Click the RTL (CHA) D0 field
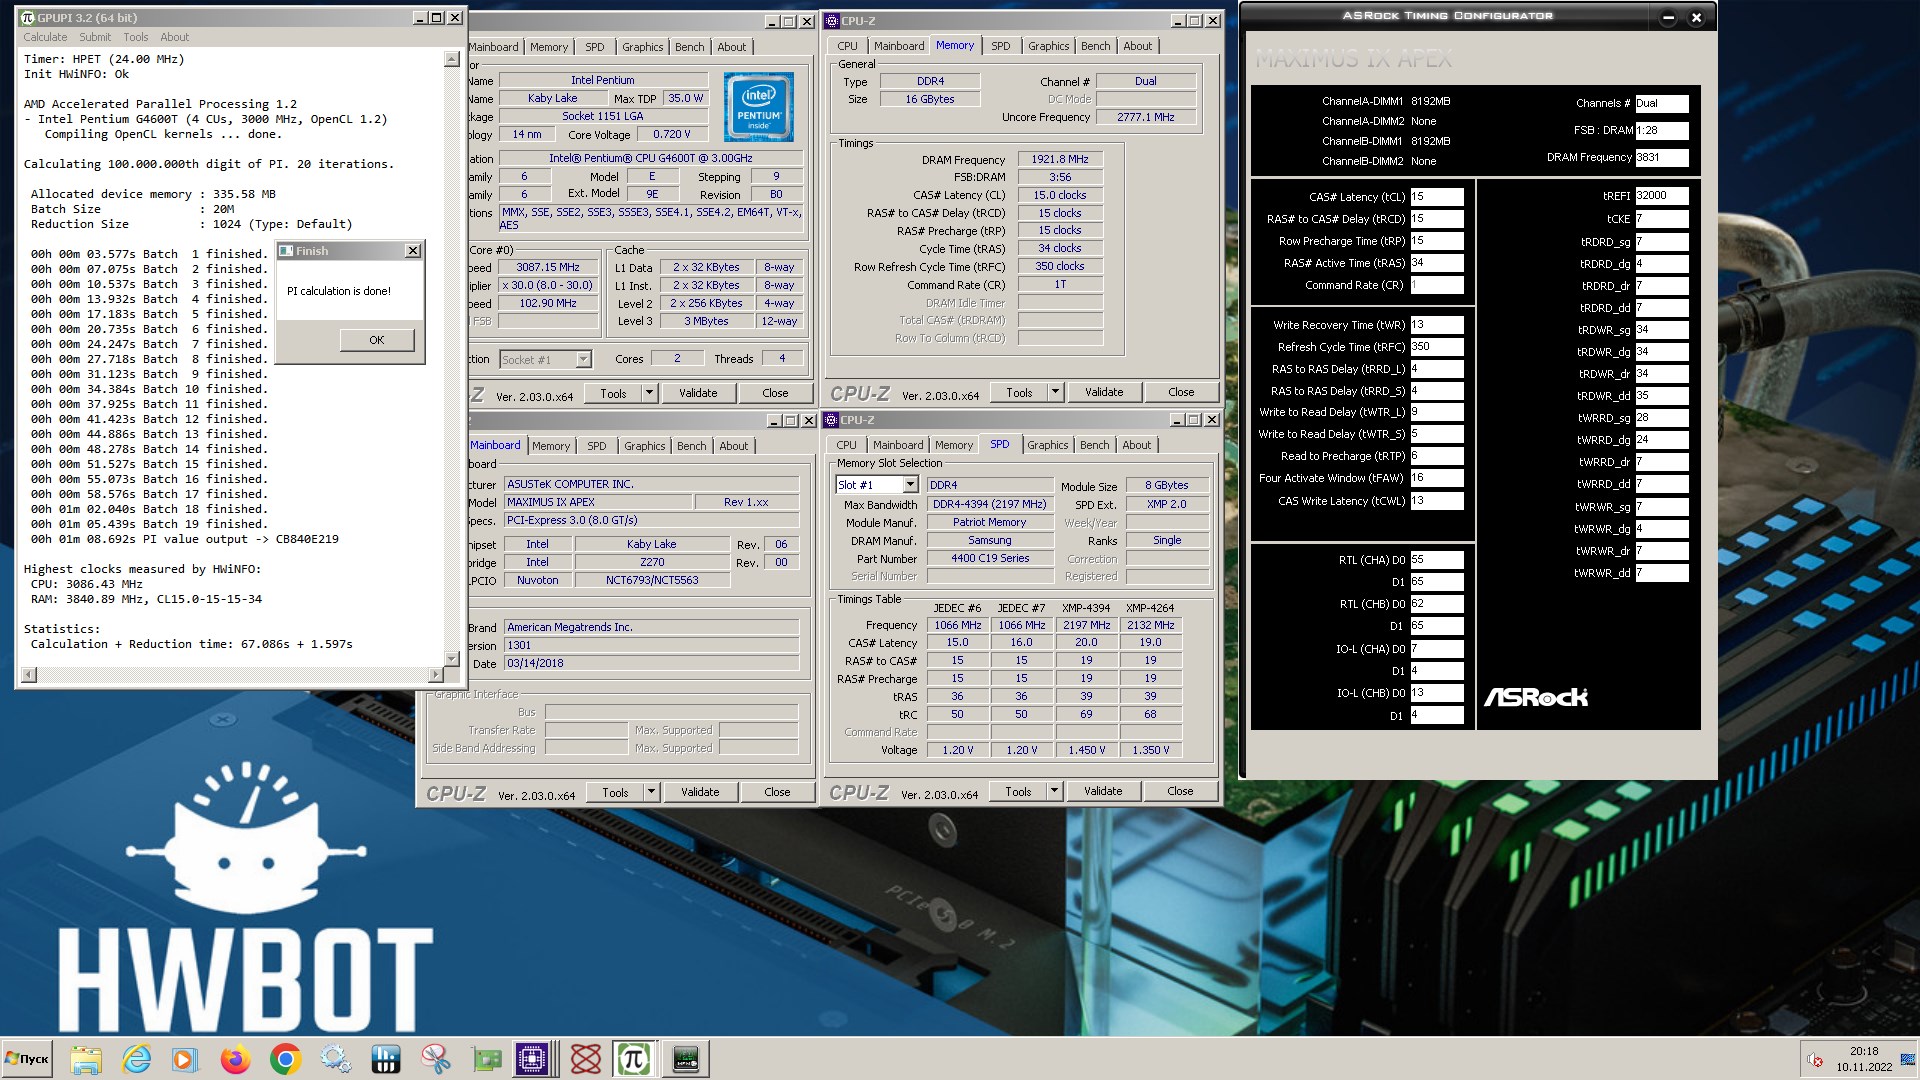The image size is (1920, 1080). 1436,560
